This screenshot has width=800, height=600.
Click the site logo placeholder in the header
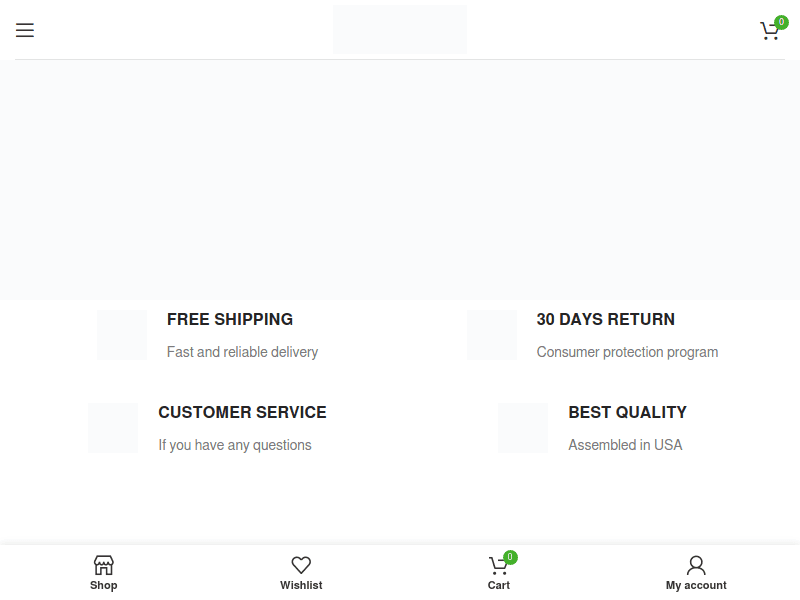click(x=400, y=30)
